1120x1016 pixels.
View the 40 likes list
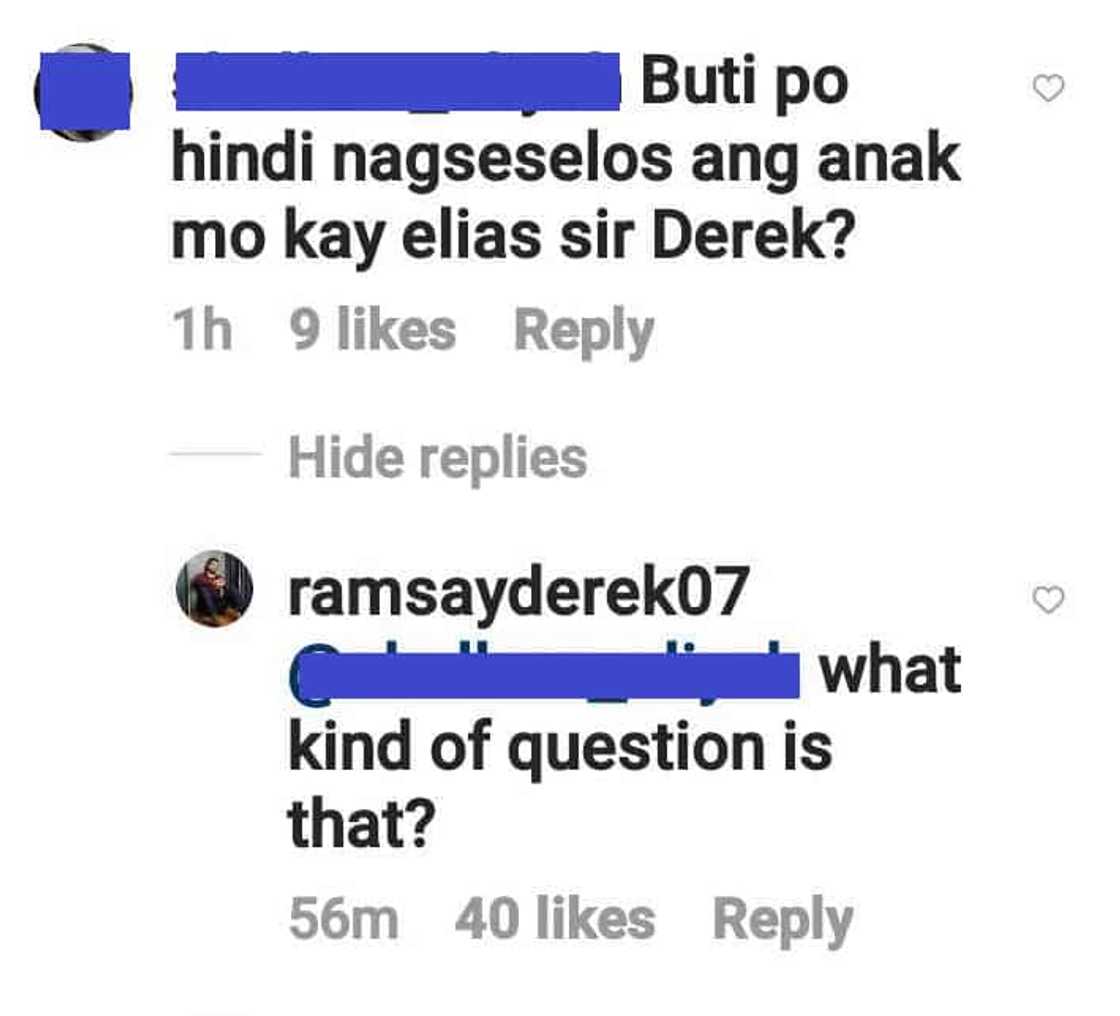[554, 919]
